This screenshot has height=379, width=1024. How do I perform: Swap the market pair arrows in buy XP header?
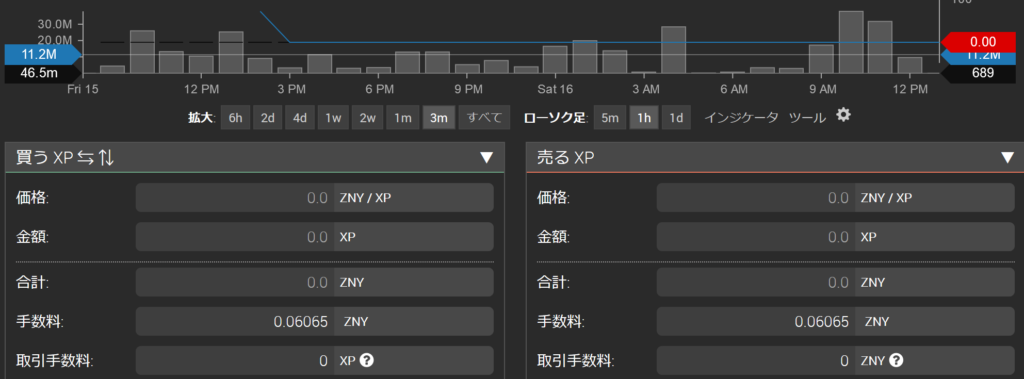(x=86, y=157)
